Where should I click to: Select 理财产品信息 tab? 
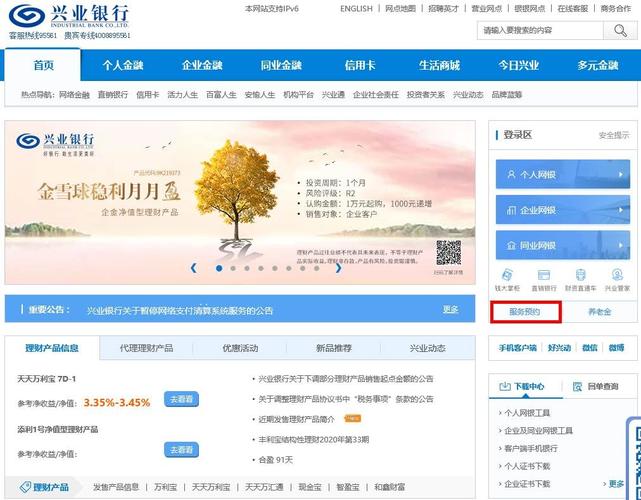(x=52, y=348)
